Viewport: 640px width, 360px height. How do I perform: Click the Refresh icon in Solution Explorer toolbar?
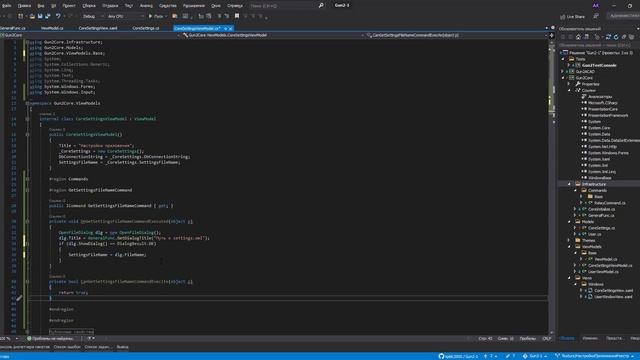[616, 37]
